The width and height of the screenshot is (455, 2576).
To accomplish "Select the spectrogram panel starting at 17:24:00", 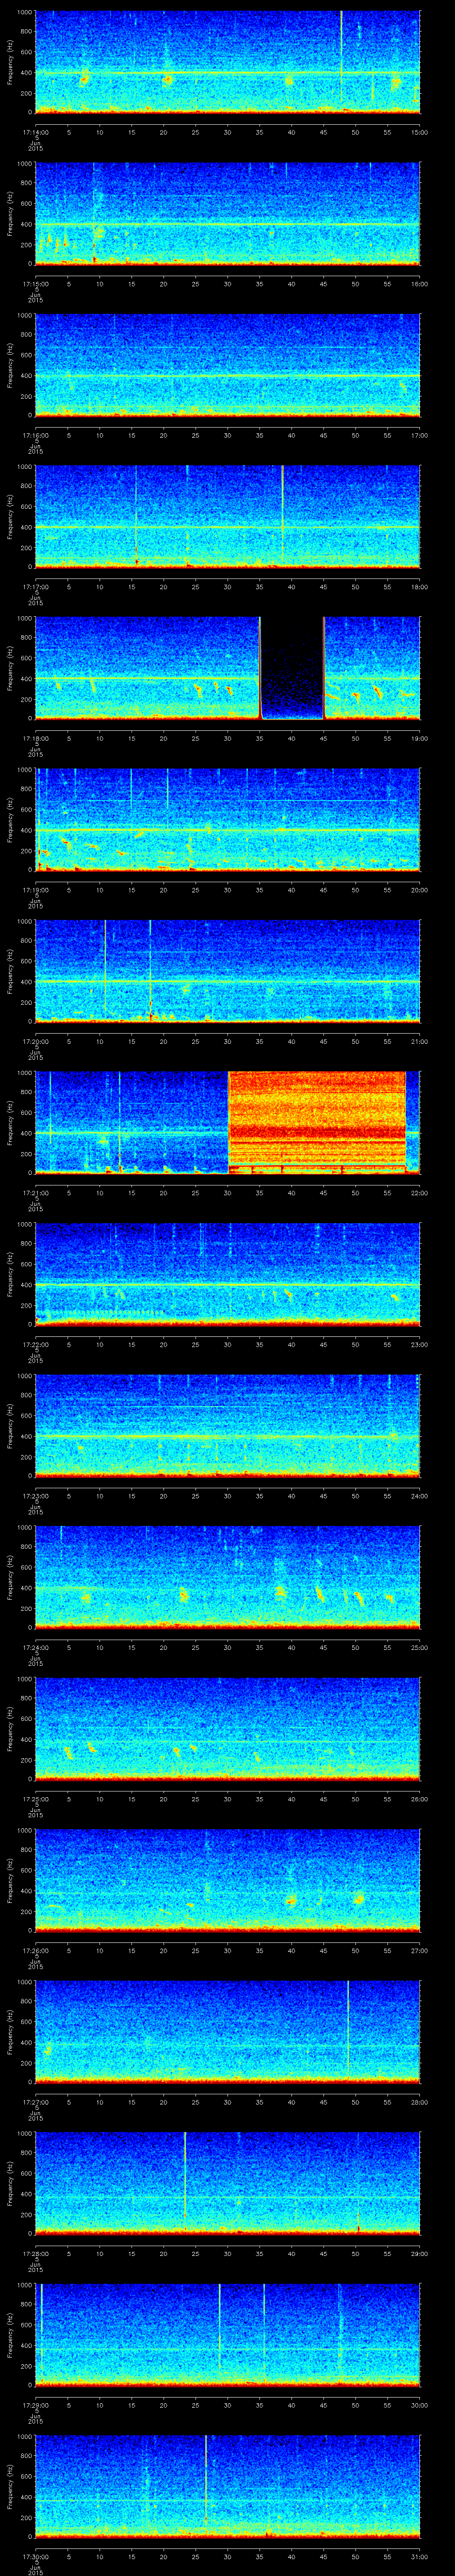I will (228, 1577).
